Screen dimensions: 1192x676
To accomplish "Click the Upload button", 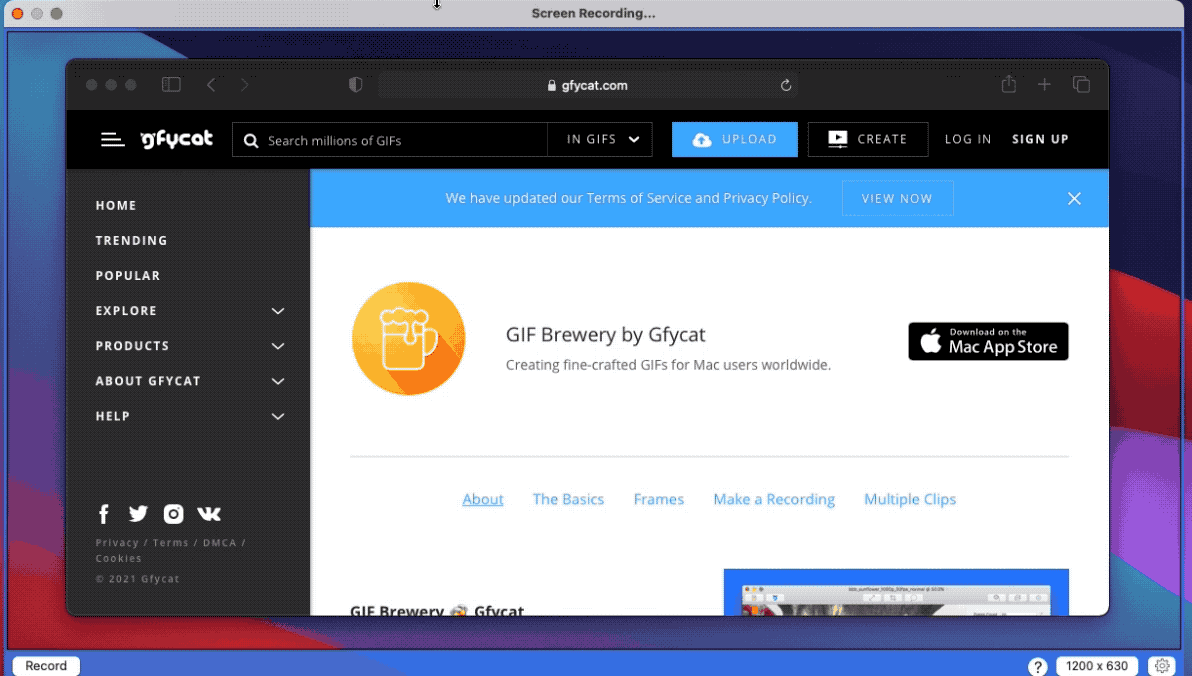I will point(734,140).
